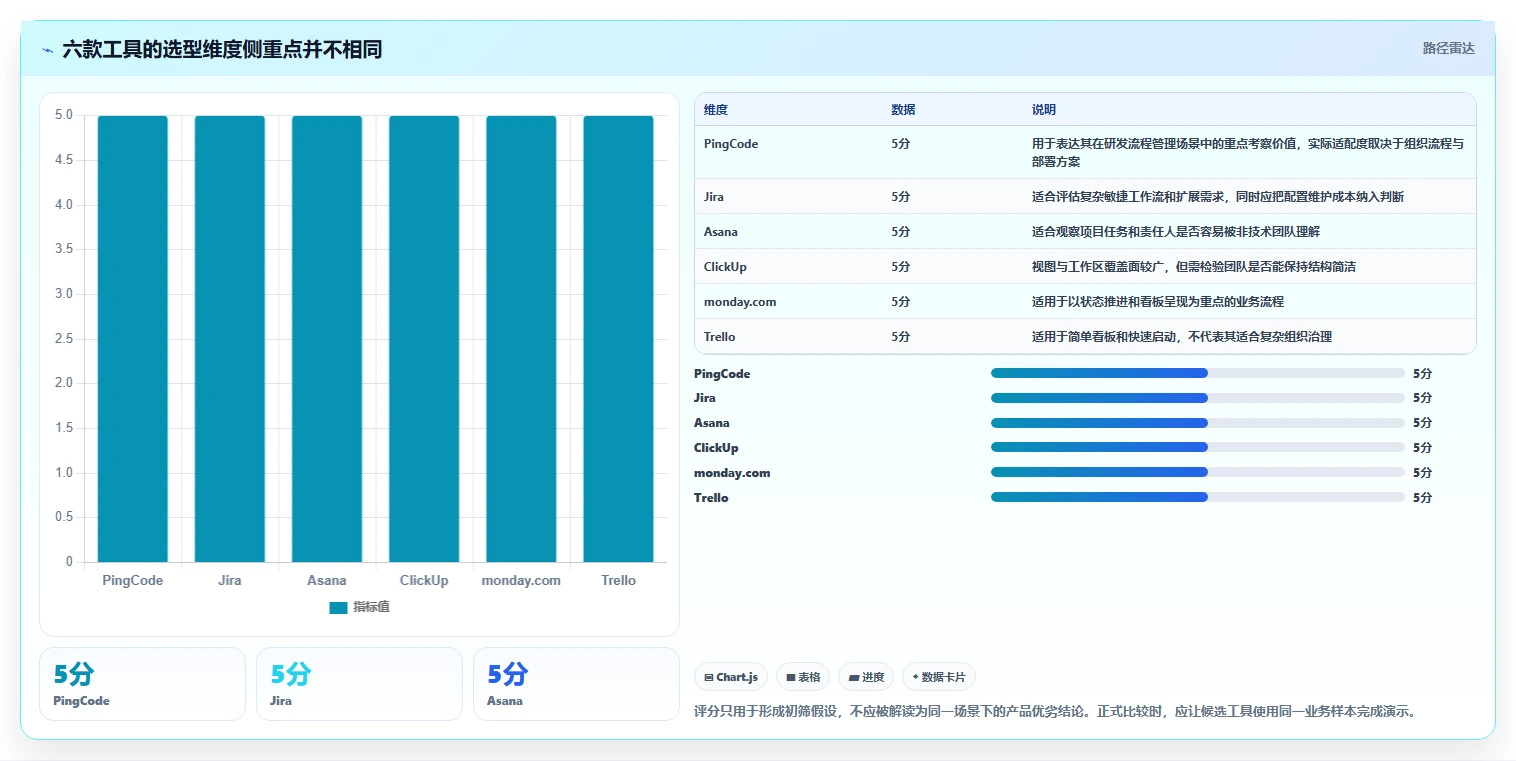Open the PingCode 5分 score card
1516x761 pixels.
(x=142, y=684)
